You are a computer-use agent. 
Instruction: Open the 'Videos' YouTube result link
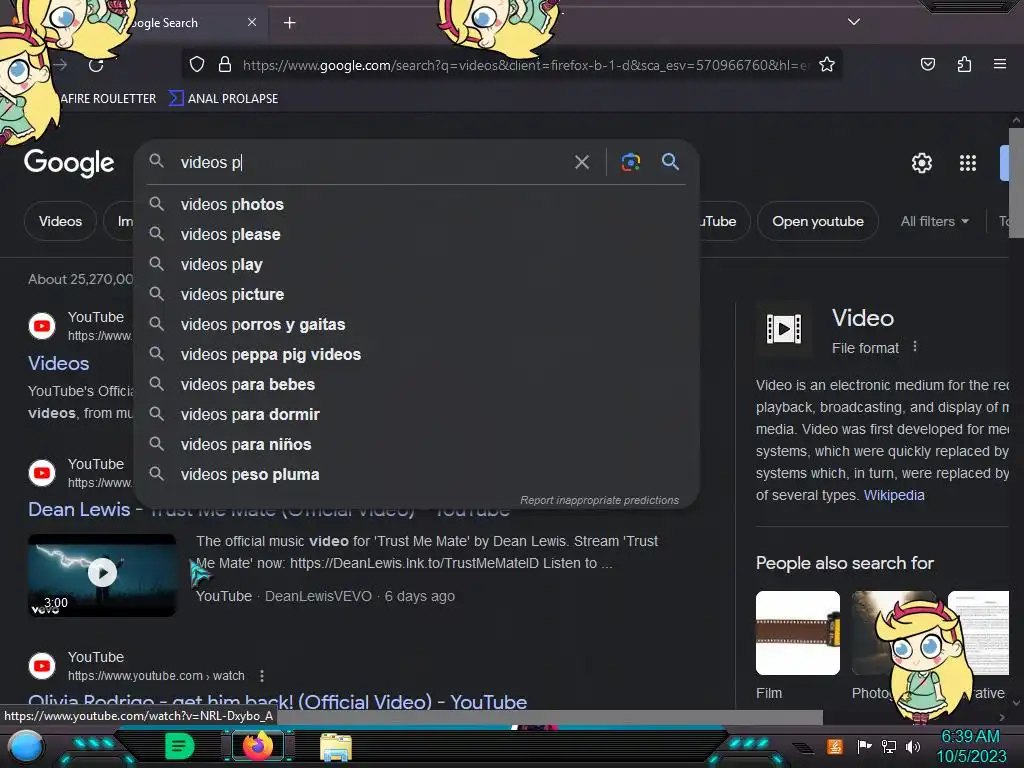59,363
